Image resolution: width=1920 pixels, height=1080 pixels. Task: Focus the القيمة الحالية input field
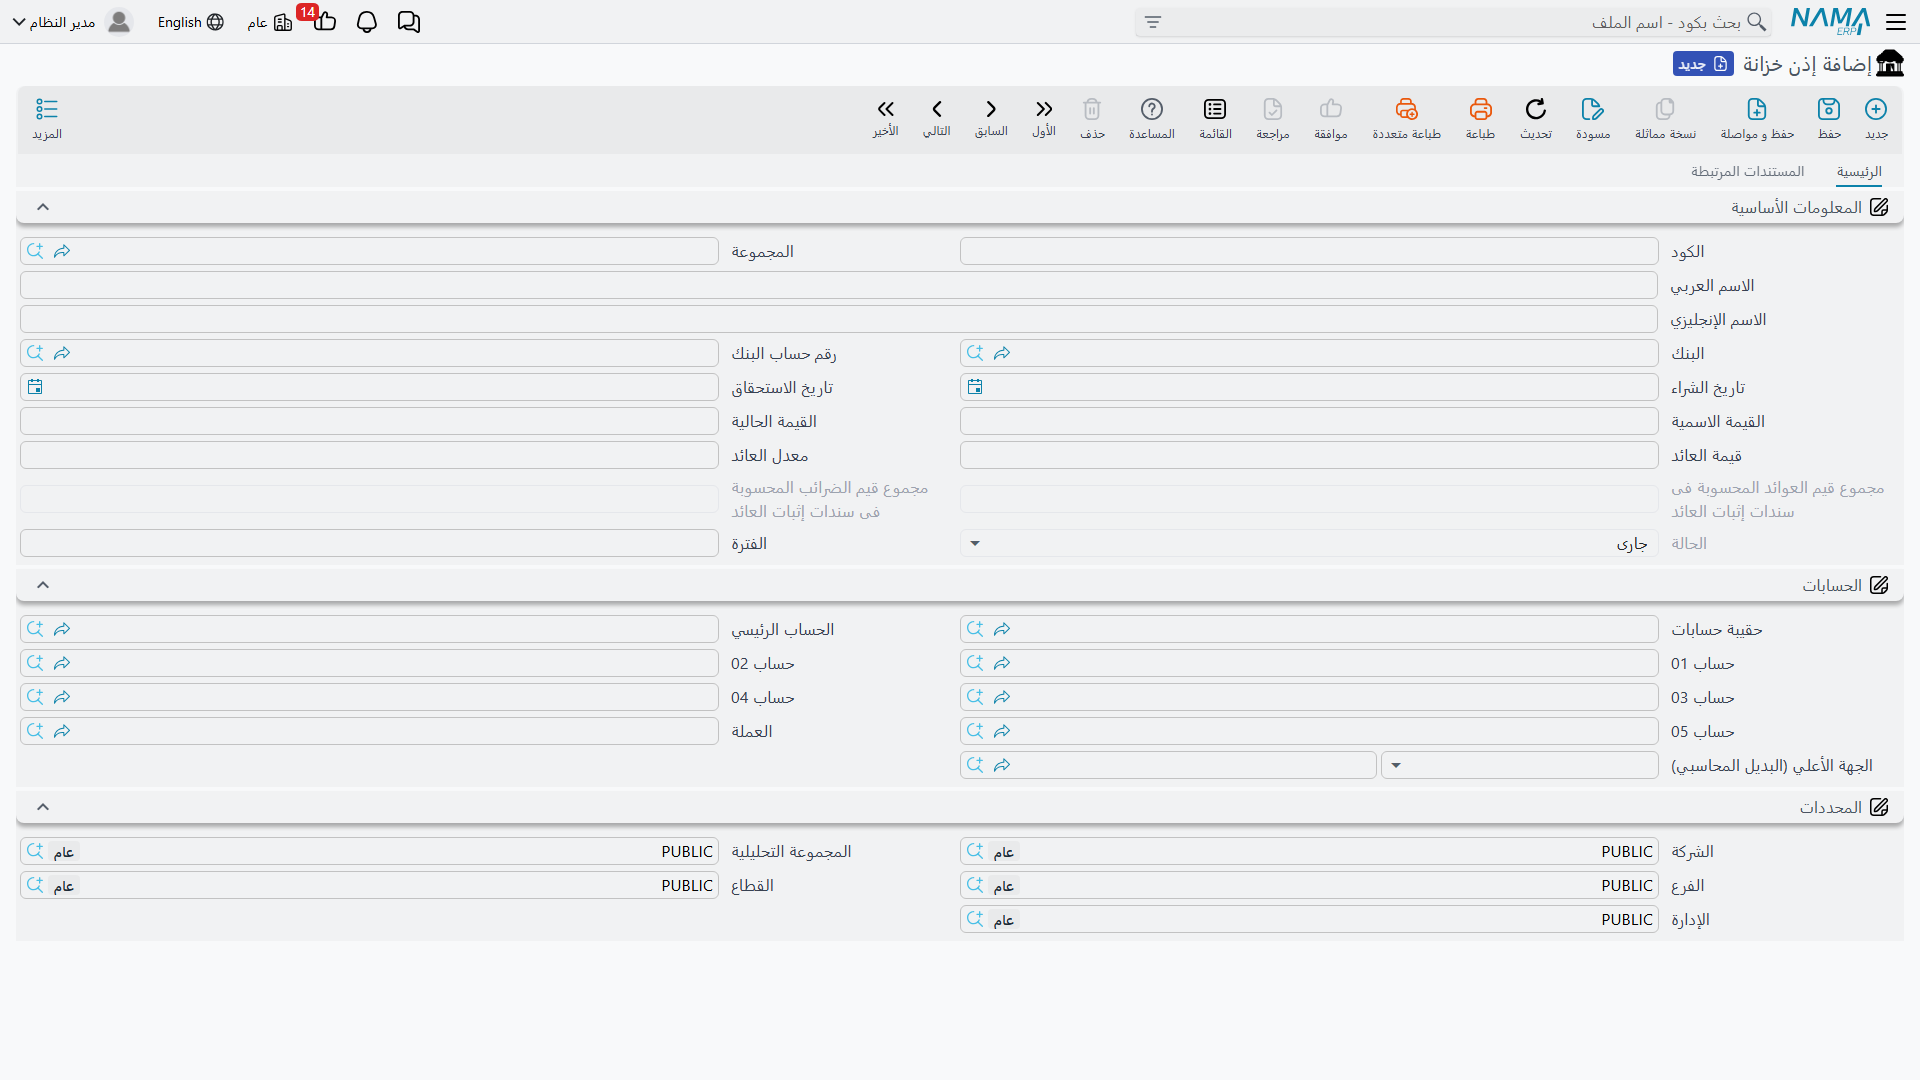click(x=369, y=421)
